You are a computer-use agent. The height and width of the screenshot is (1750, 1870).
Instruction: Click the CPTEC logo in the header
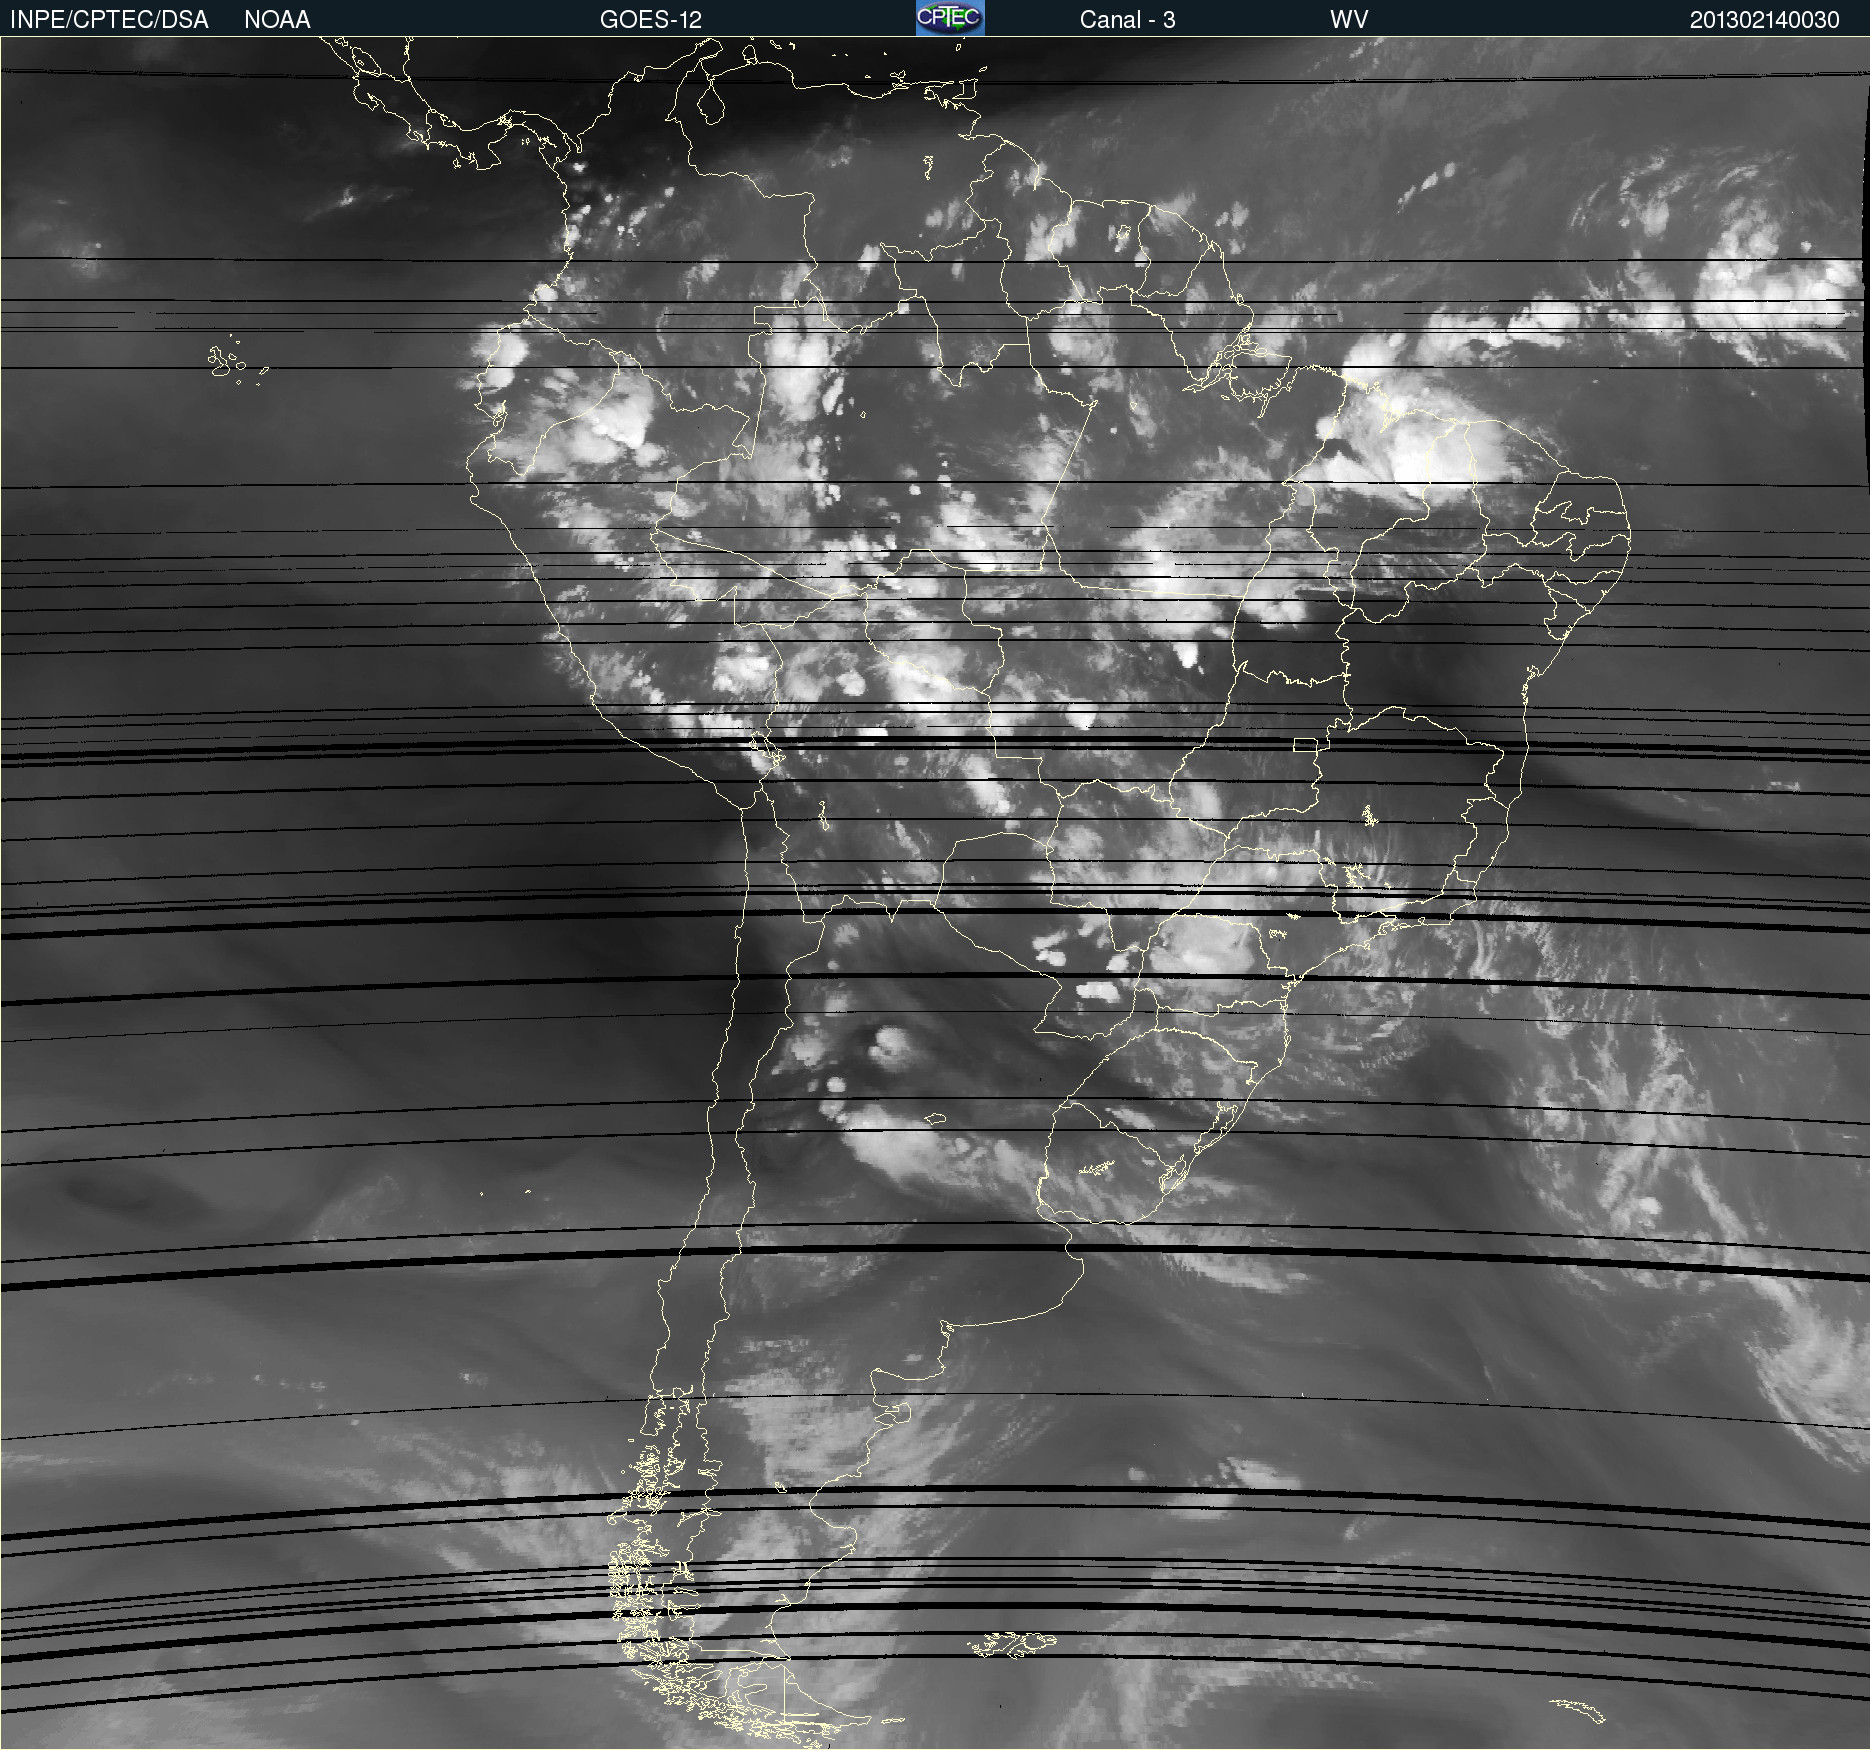pos(949,18)
